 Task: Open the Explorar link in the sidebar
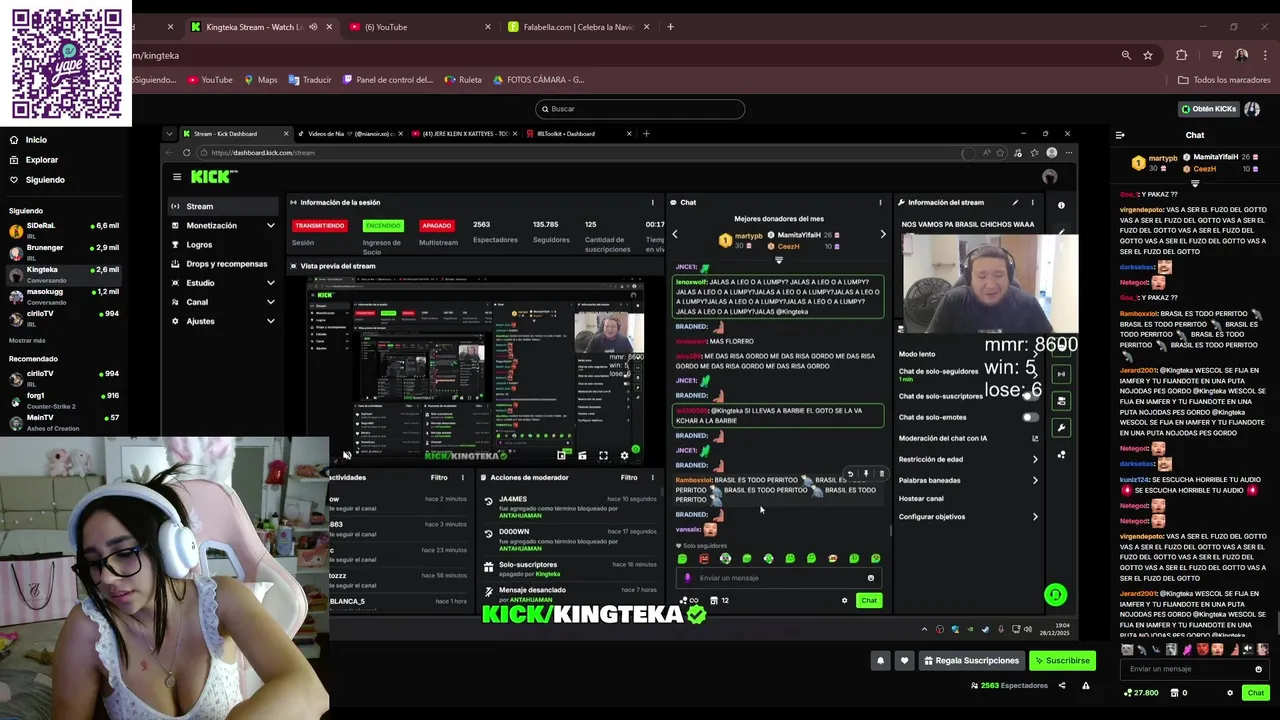click(x=41, y=160)
